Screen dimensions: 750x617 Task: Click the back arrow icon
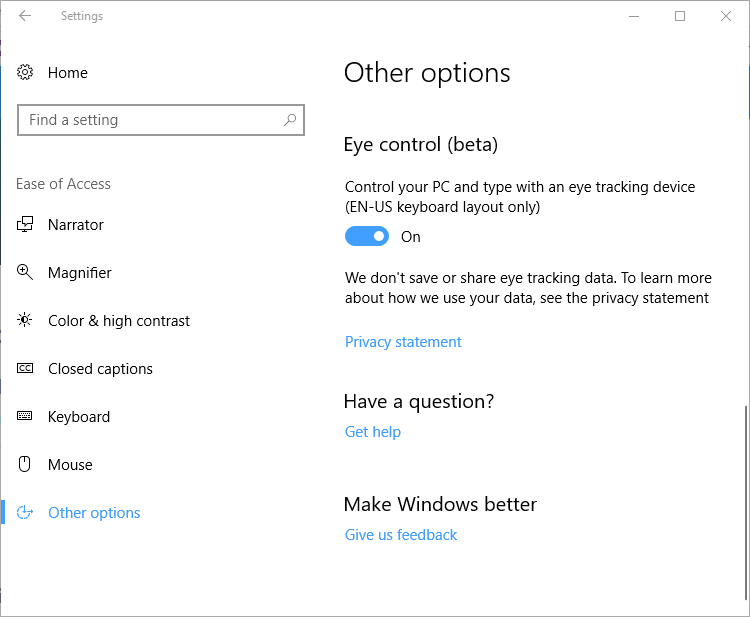(x=25, y=16)
